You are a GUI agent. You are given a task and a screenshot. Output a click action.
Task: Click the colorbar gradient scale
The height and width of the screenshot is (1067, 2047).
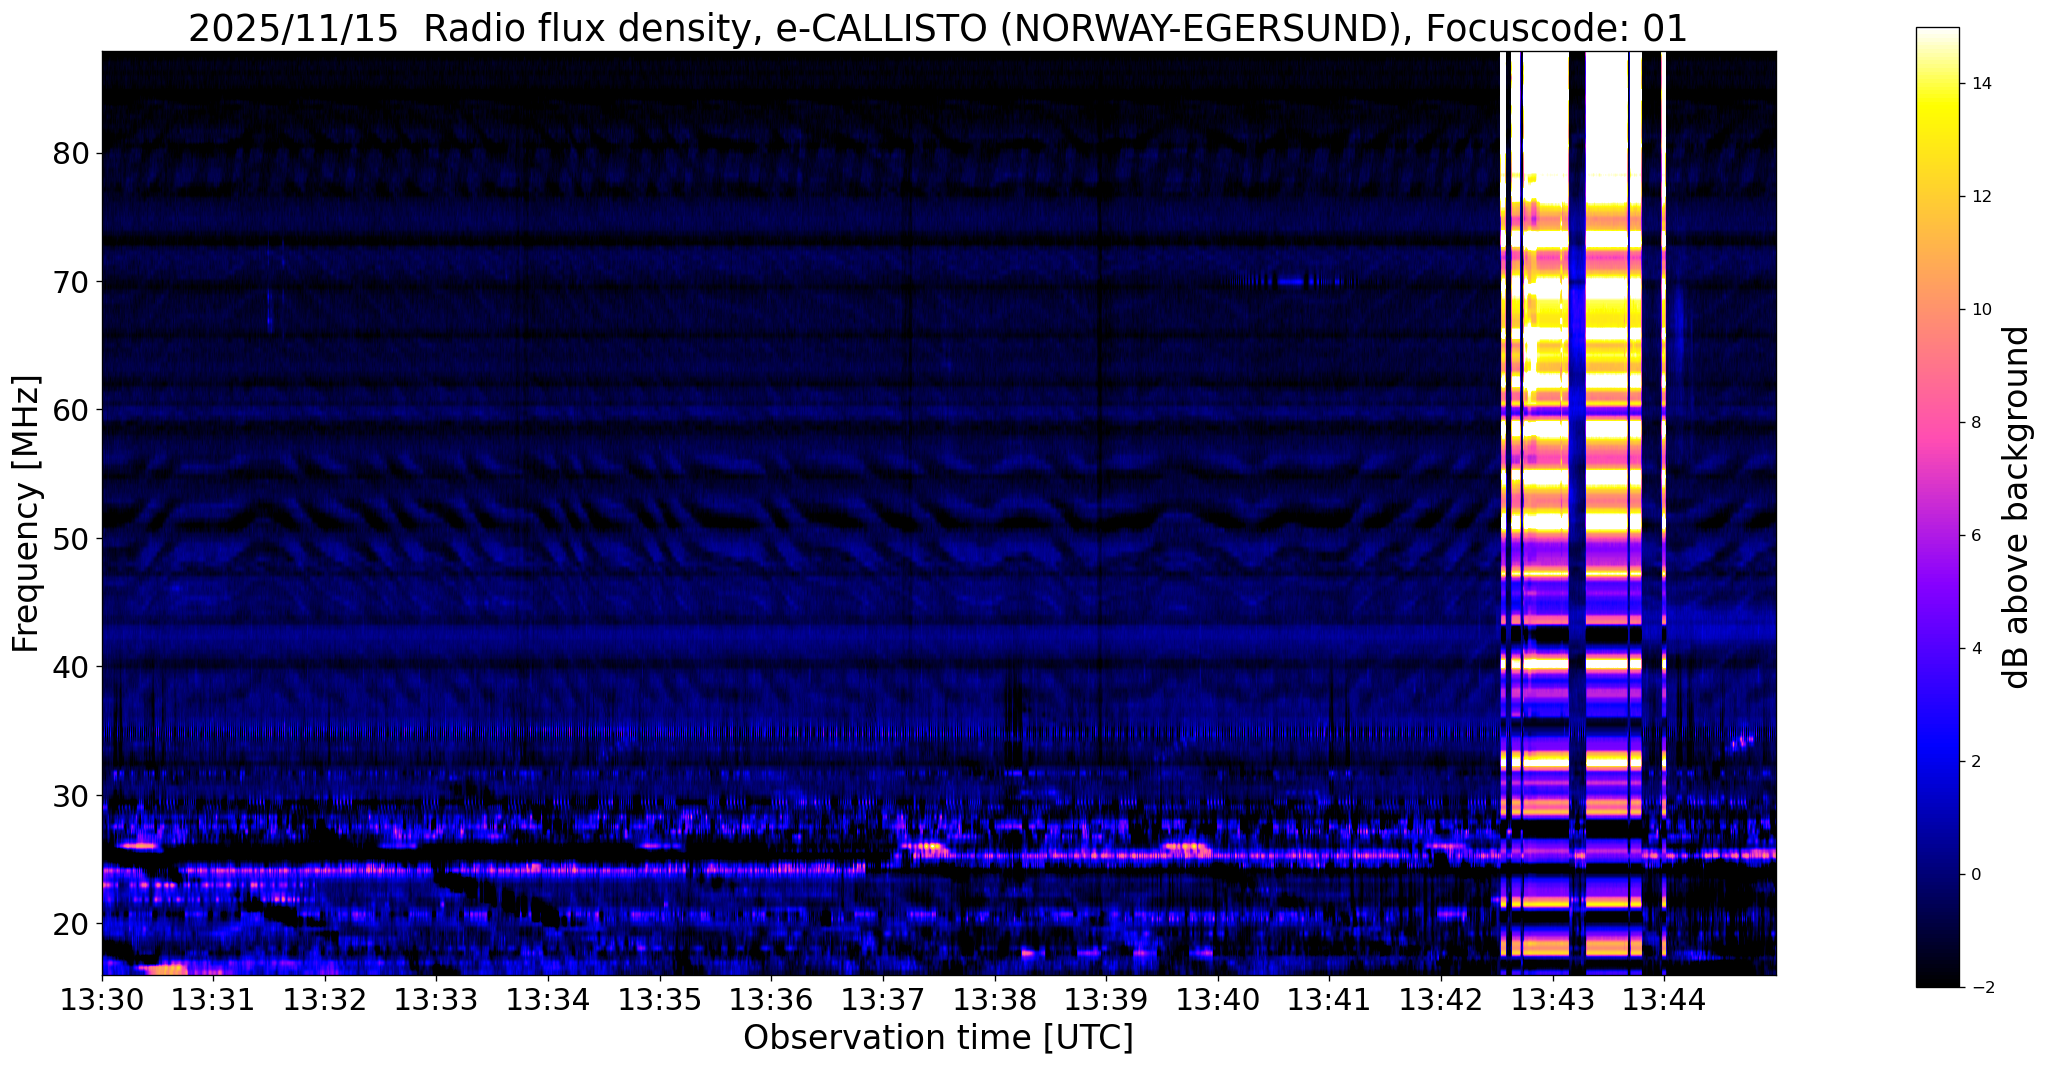pos(1937,507)
